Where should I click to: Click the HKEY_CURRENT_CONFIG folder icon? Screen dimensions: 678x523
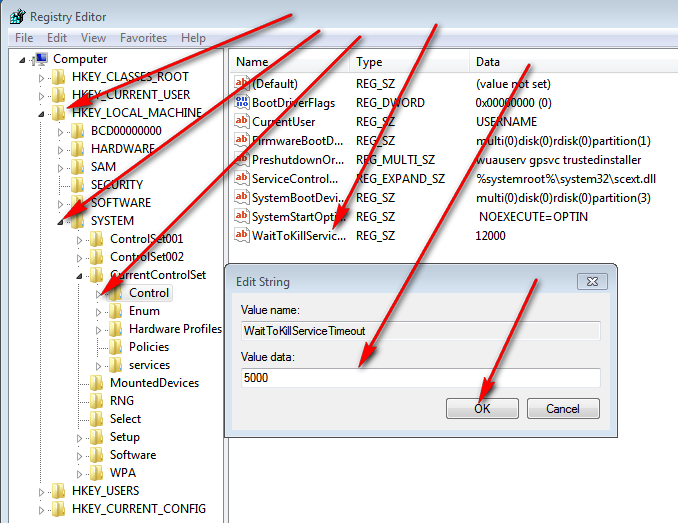pos(58,509)
